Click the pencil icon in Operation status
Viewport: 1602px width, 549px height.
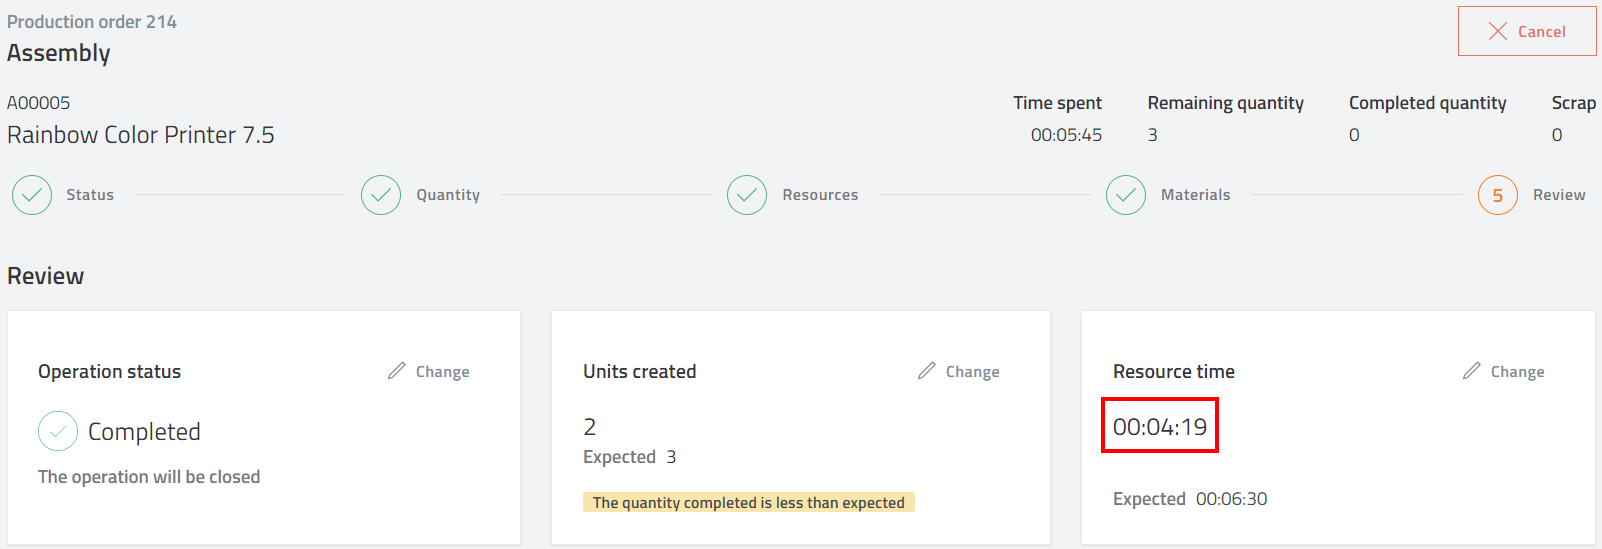click(397, 371)
